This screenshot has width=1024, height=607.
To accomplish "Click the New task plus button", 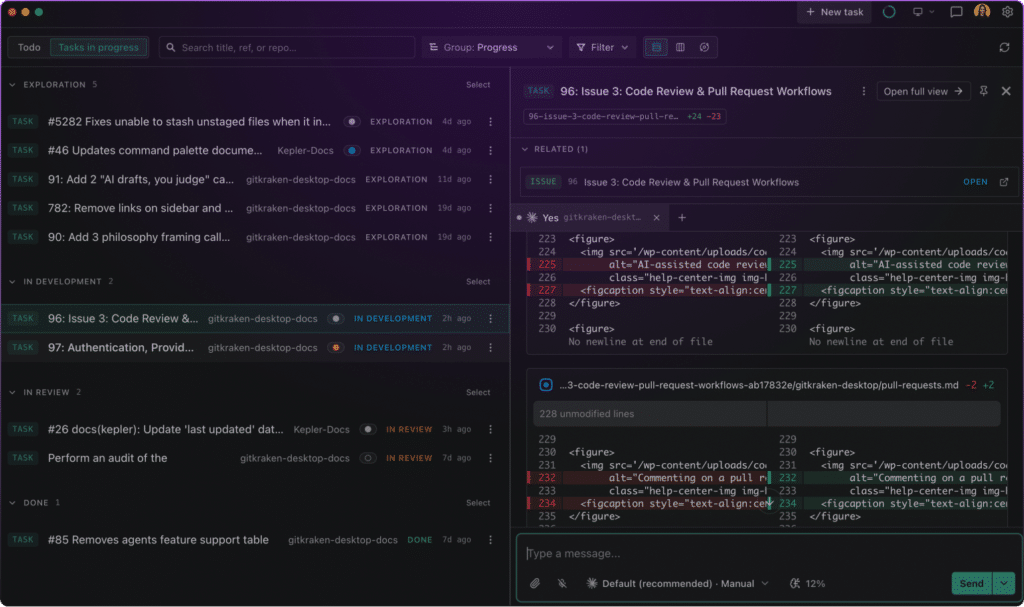I will (834, 12).
